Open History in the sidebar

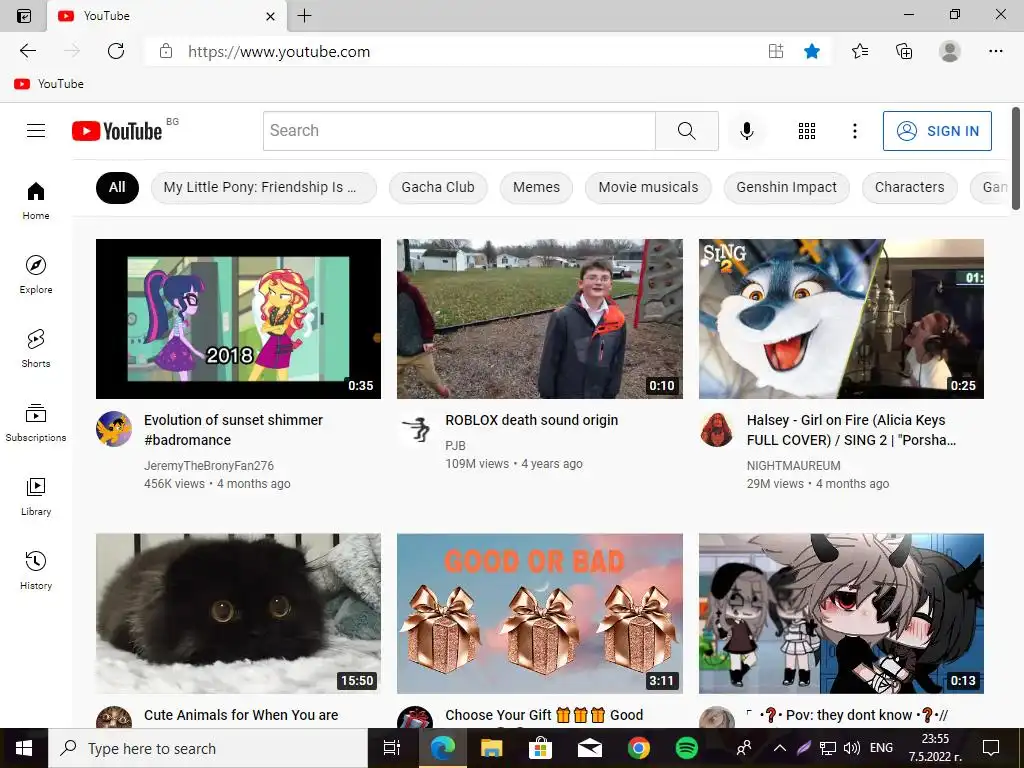tap(36, 571)
